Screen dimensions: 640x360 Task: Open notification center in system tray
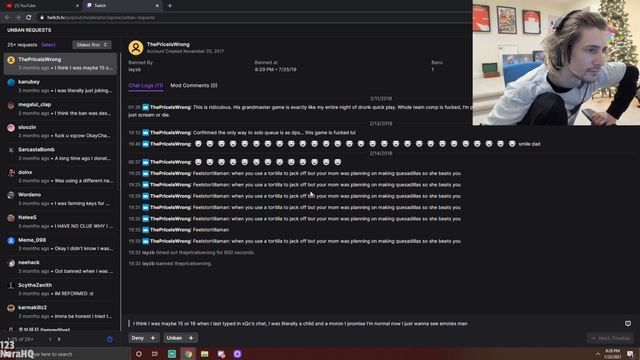coord(631,354)
